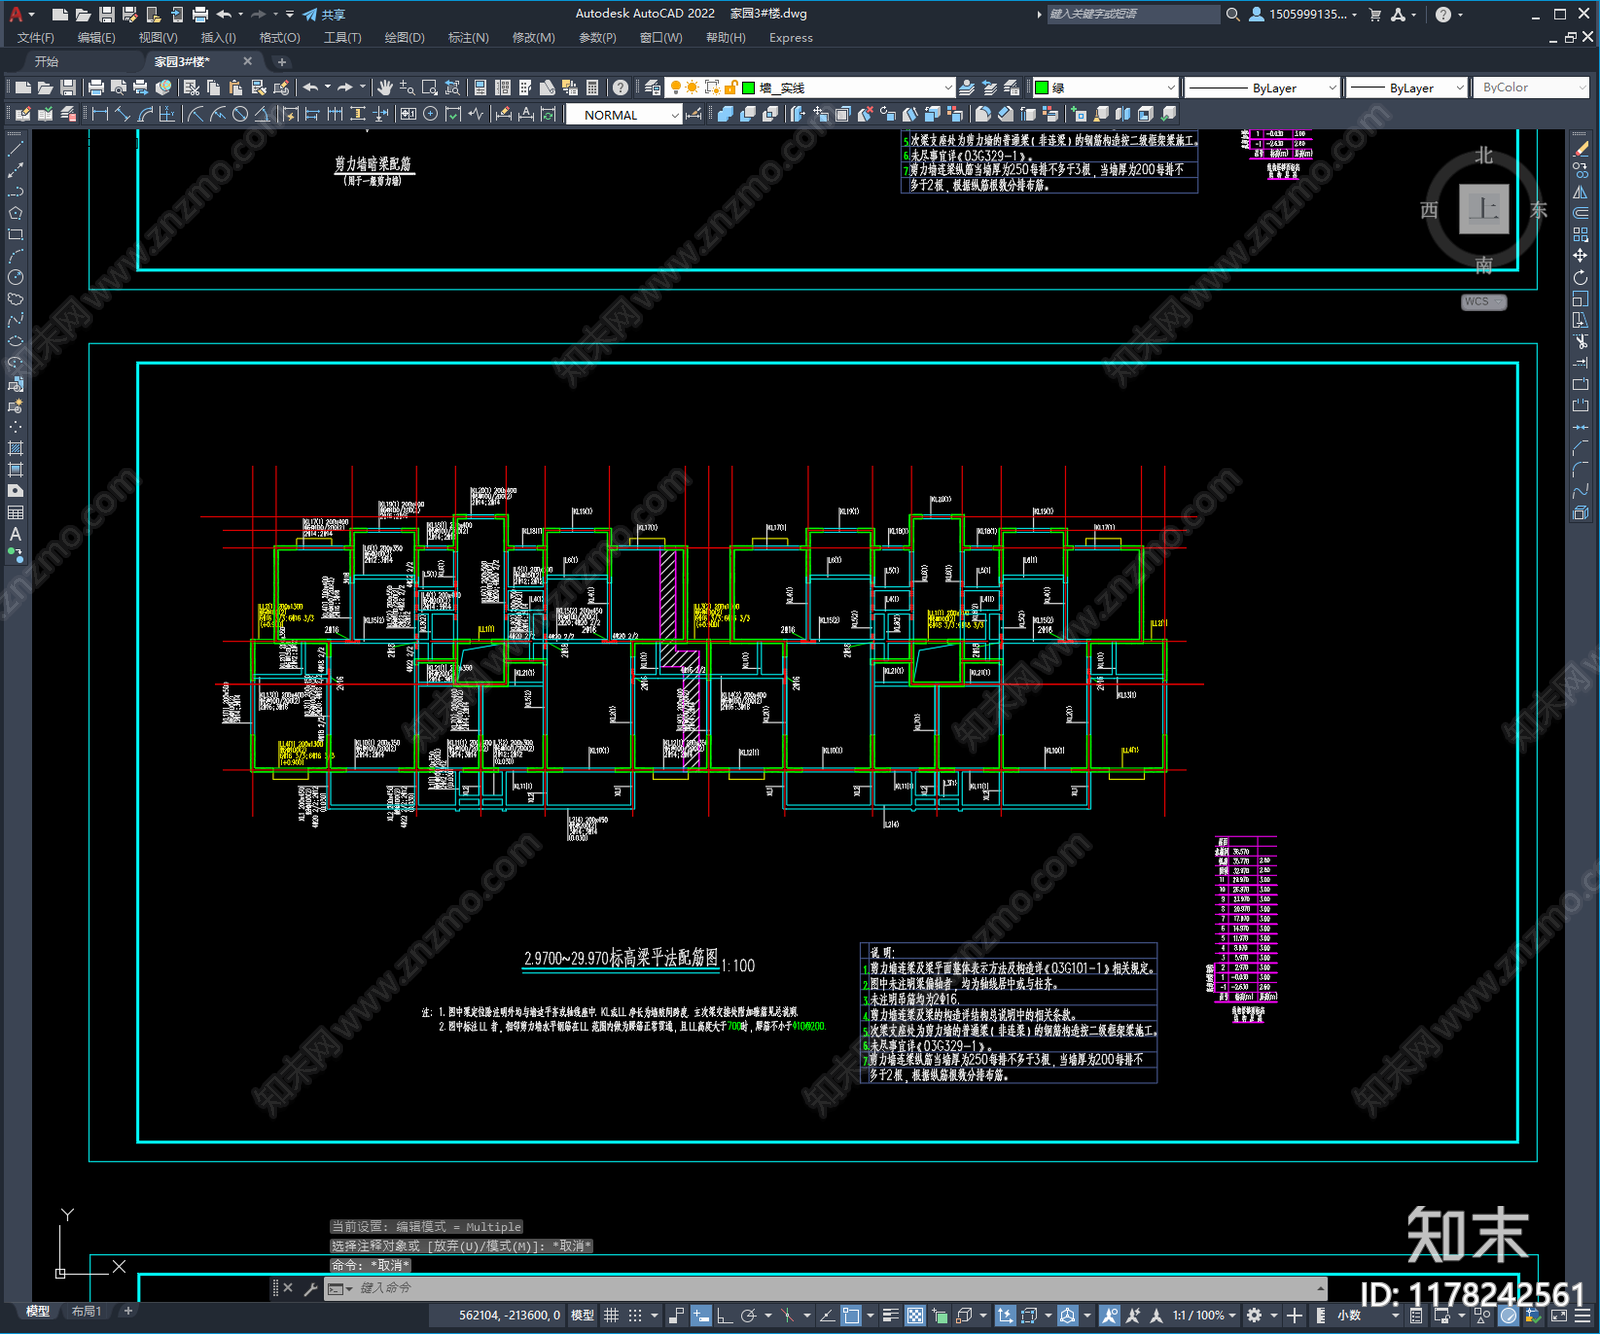Toggle the drawing grid display in status bar
Viewport: 1600px width, 1334px height.
(x=611, y=1316)
